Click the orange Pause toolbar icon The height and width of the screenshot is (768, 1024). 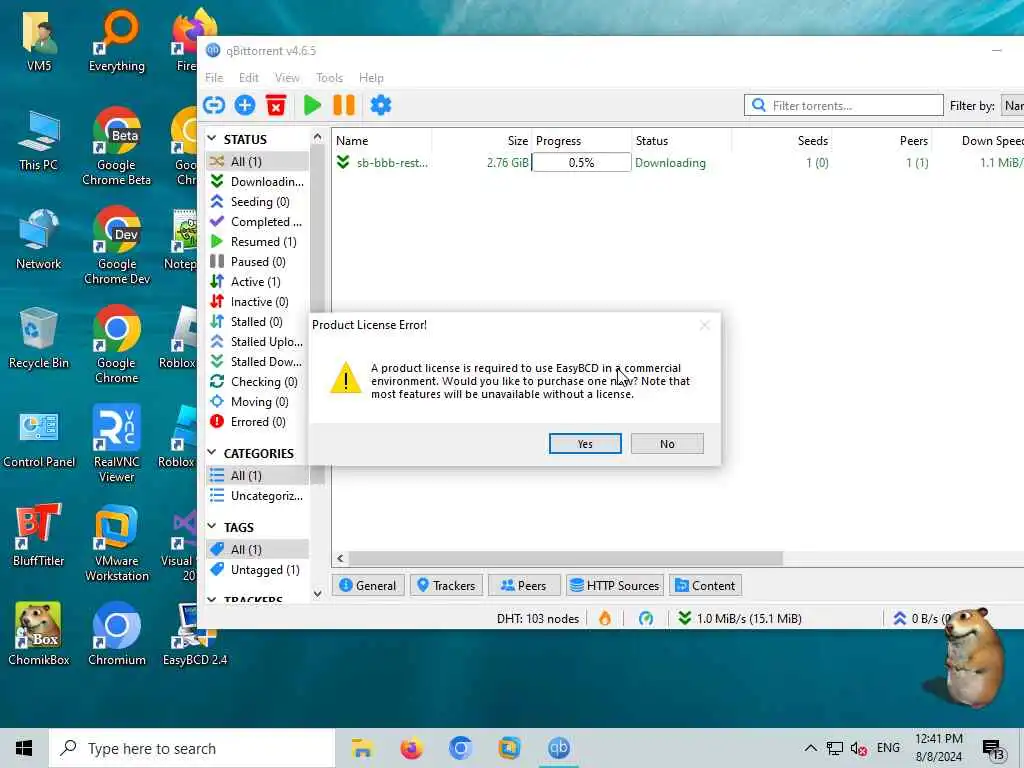click(344, 105)
